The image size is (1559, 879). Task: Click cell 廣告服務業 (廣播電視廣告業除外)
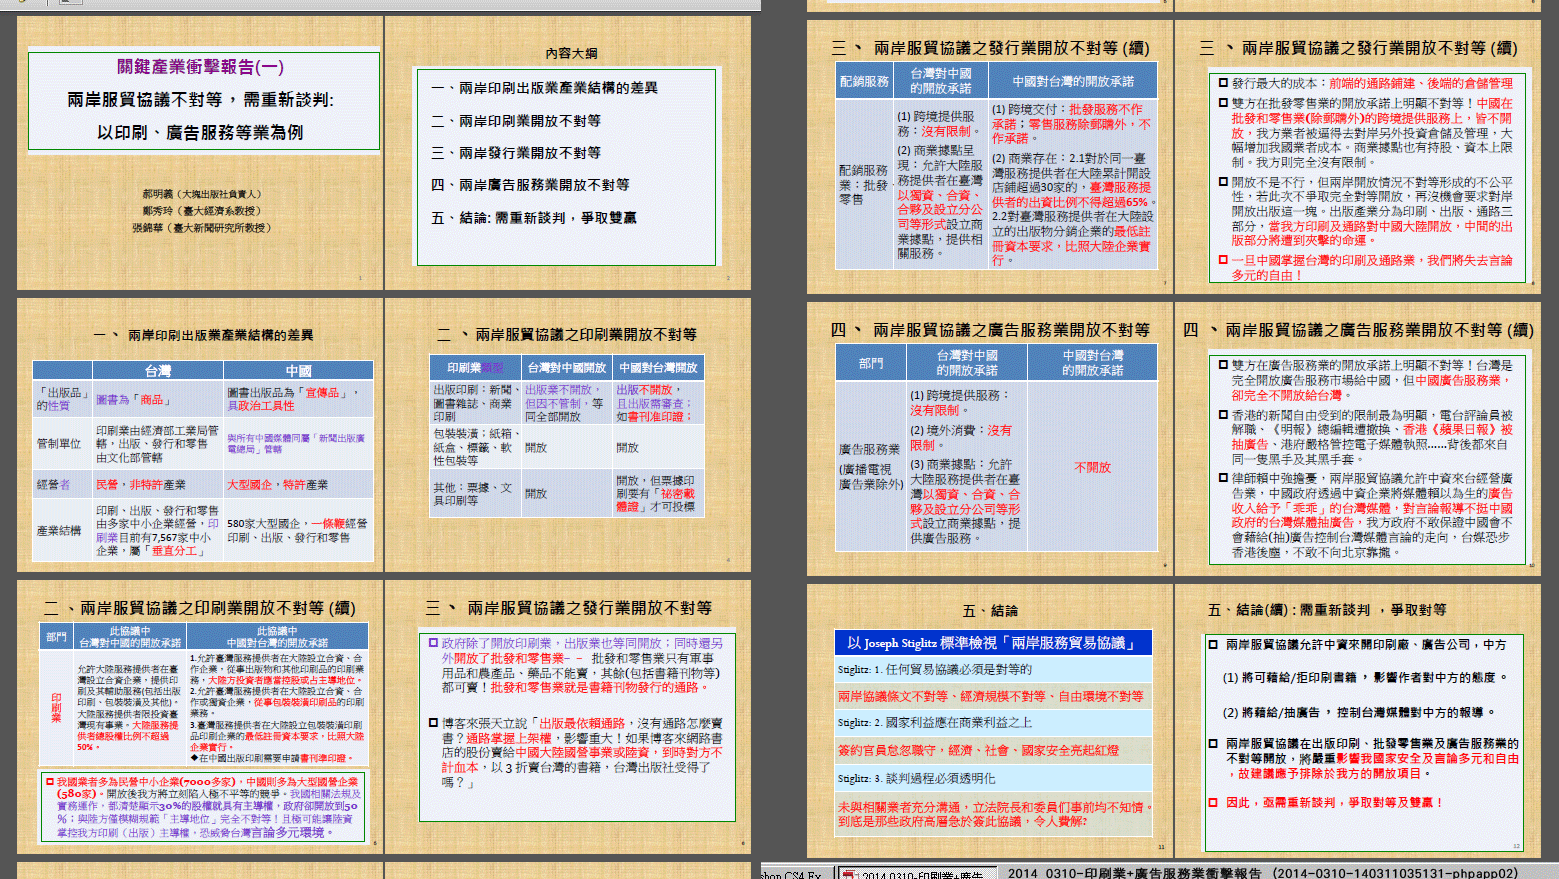[870, 467]
